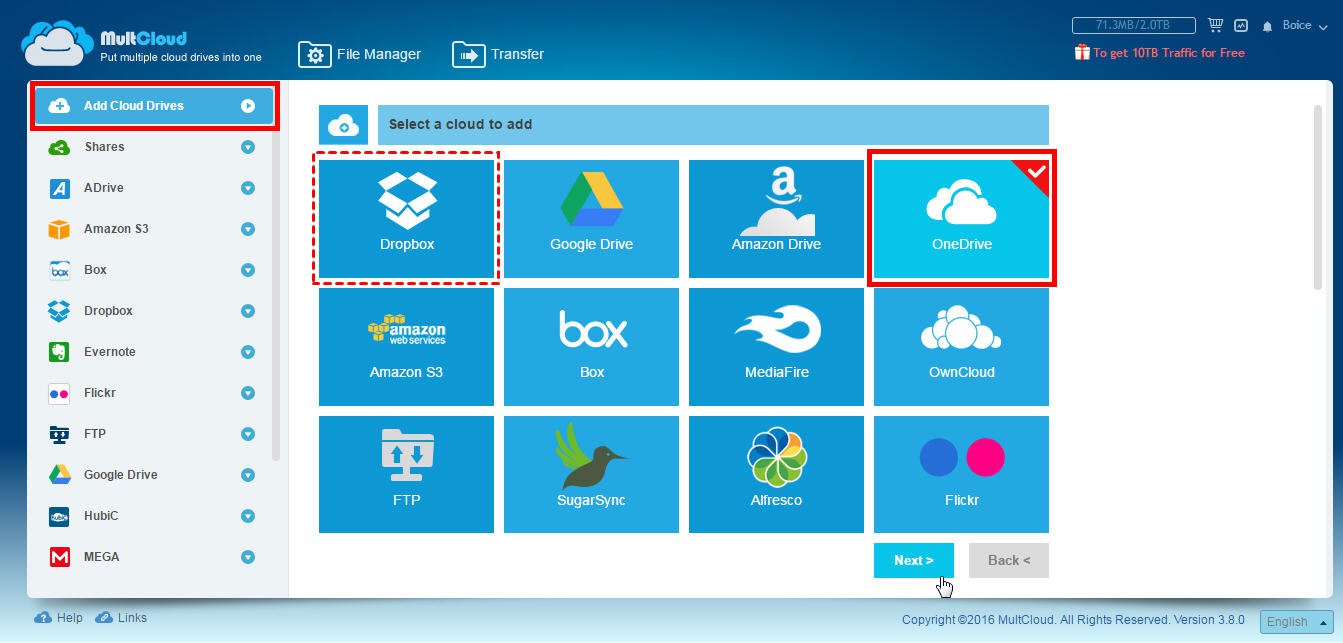Viewport: 1343px width, 643px height.
Task: Expand the Flickr sidebar arrow
Action: point(248,393)
